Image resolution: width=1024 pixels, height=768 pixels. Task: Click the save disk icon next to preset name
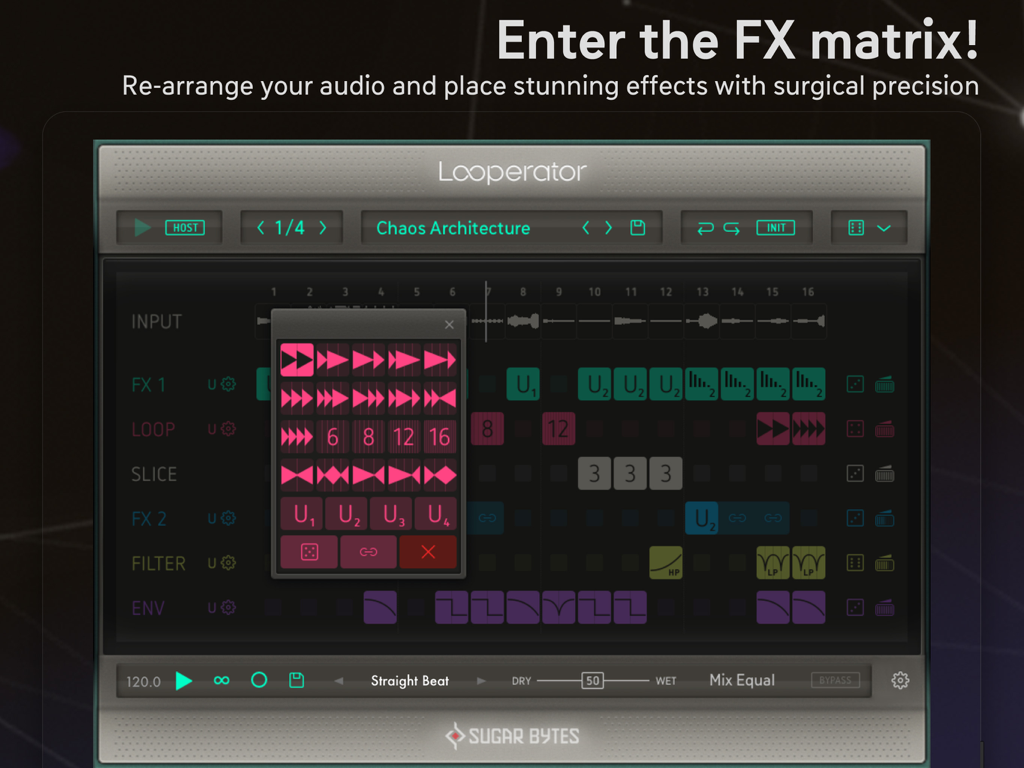637,227
